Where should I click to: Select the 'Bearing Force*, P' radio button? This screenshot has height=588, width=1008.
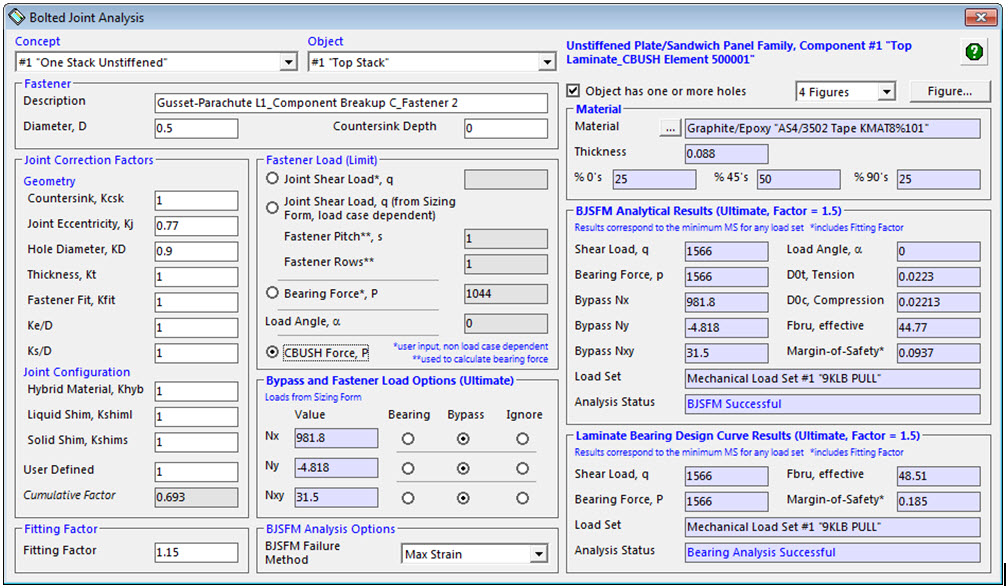point(273,293)
